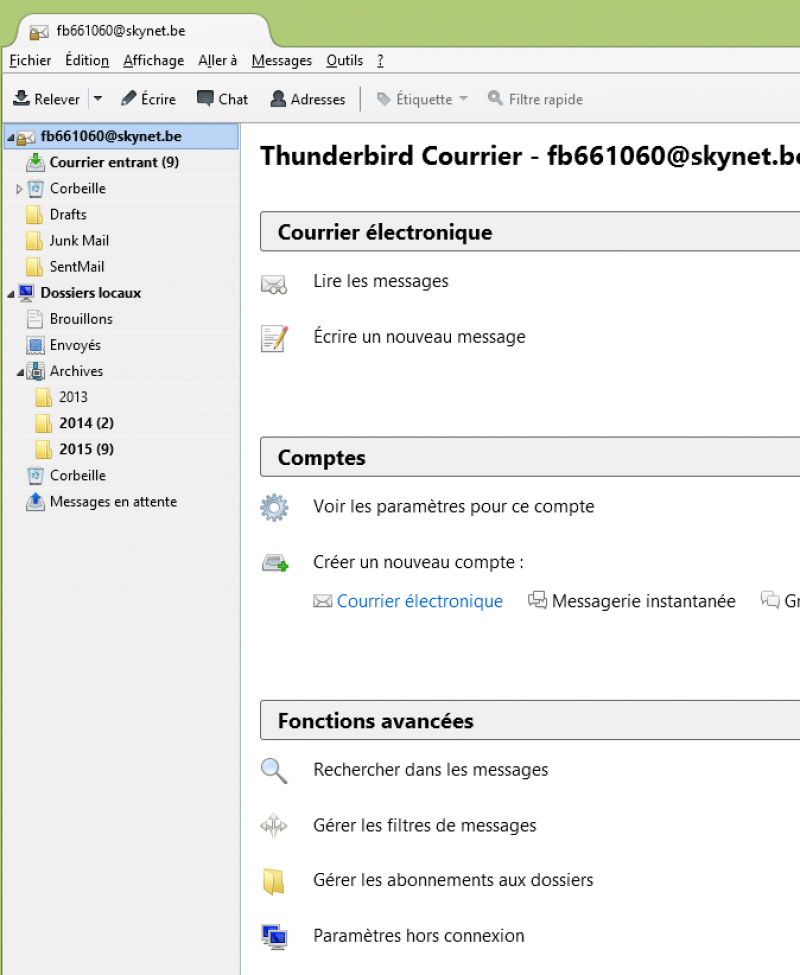The image size is (800, 975).
Task: Open the Adresses address book
Action: click(x=308, y=99)
